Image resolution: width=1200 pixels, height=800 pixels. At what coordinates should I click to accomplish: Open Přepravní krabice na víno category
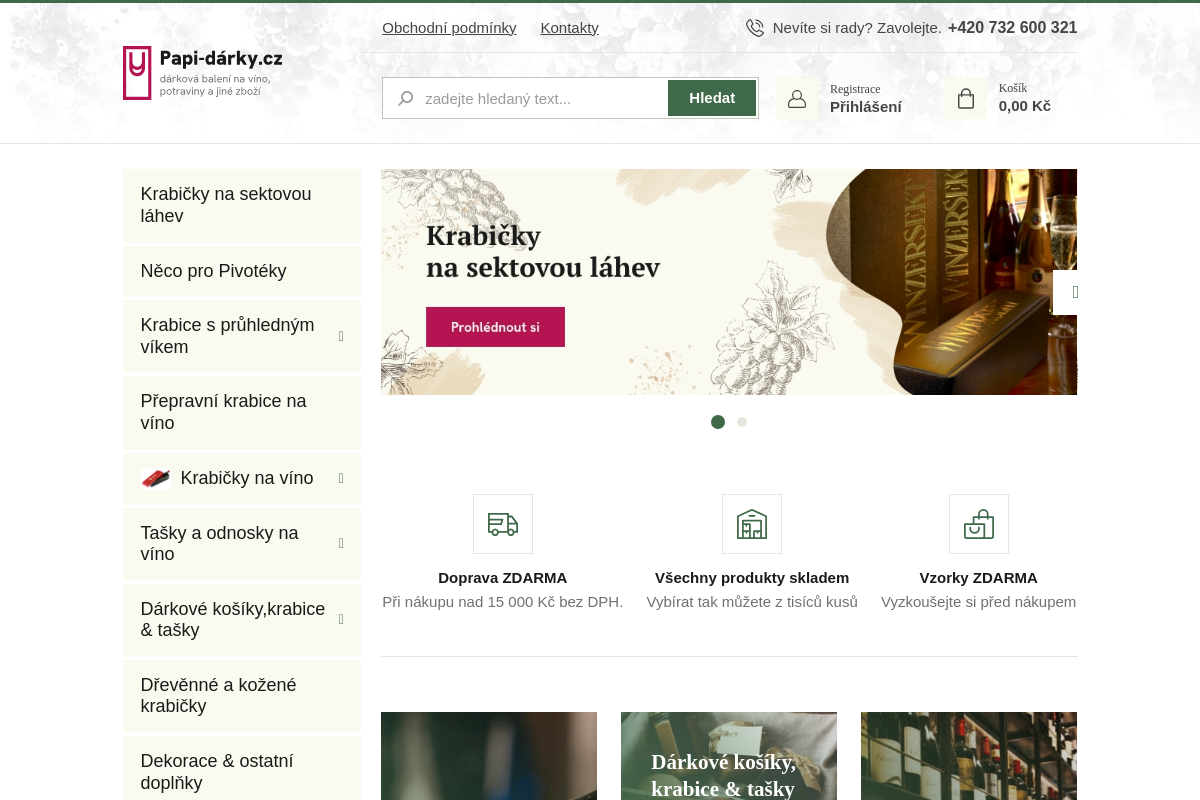point(224,412)
